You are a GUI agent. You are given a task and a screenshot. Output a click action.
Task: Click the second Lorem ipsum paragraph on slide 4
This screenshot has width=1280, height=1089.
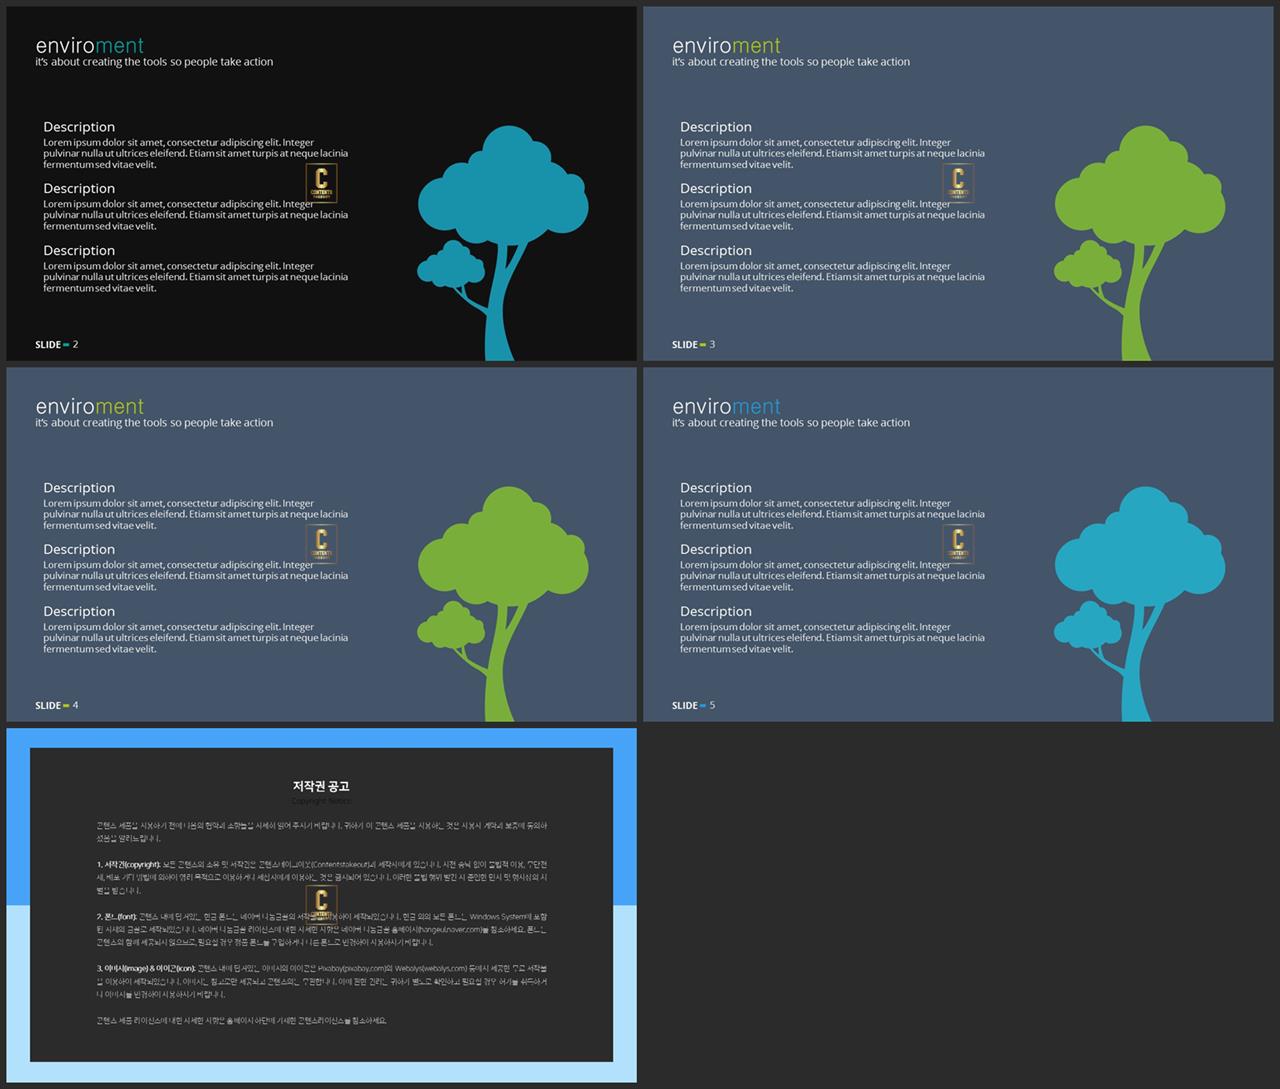[x=196, y=576]
